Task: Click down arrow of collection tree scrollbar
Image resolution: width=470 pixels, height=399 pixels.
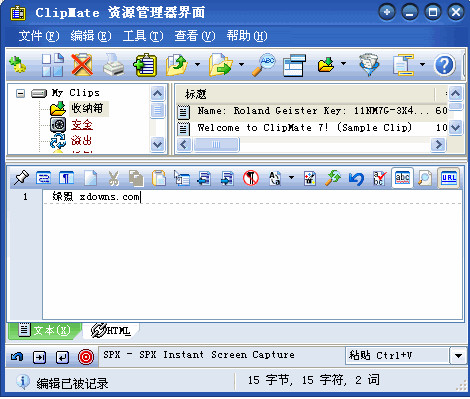Action: coord(157,145)
